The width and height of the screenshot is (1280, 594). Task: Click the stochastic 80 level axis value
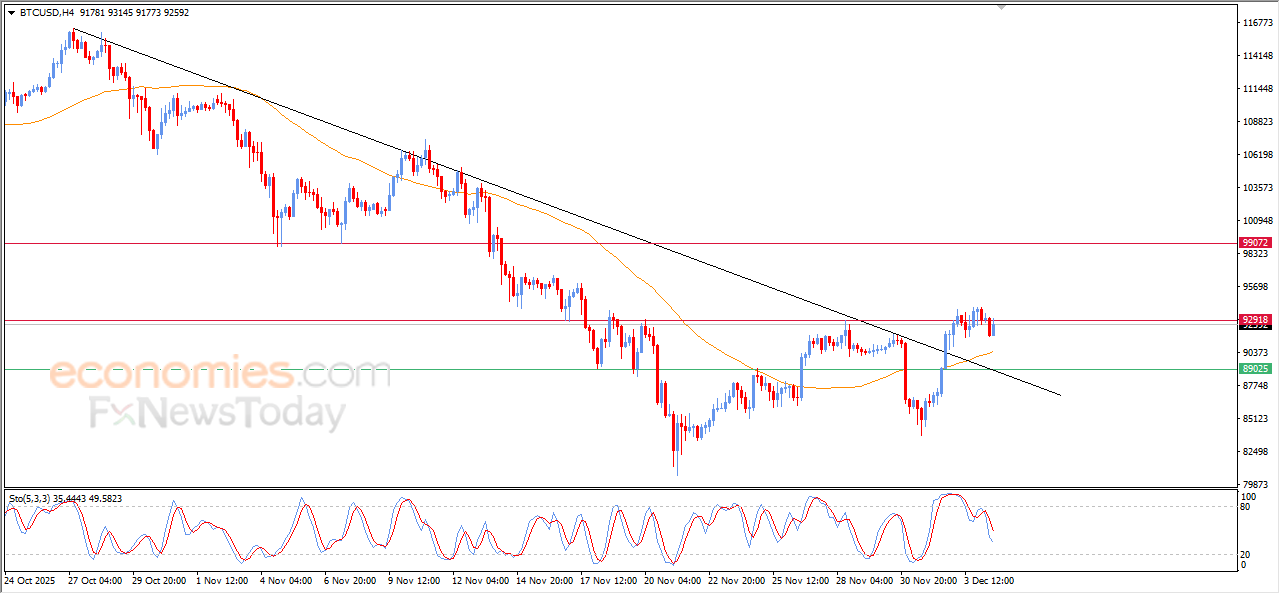pyautogui.click(x=1247, y=507)
